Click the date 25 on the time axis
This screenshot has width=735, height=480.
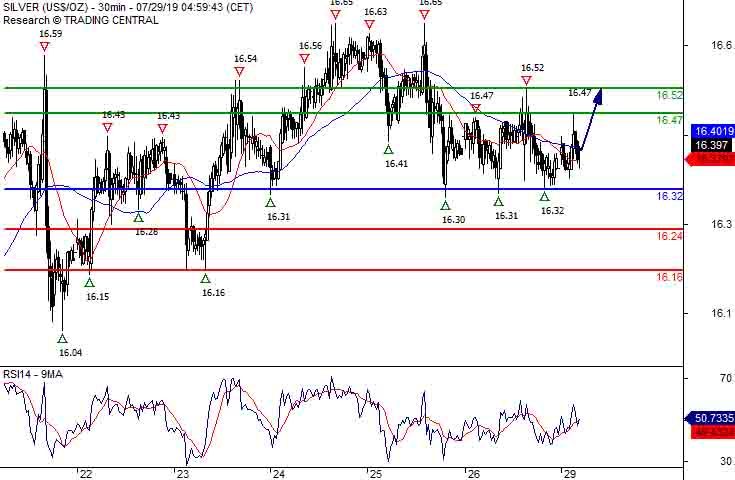pos(376,474)
